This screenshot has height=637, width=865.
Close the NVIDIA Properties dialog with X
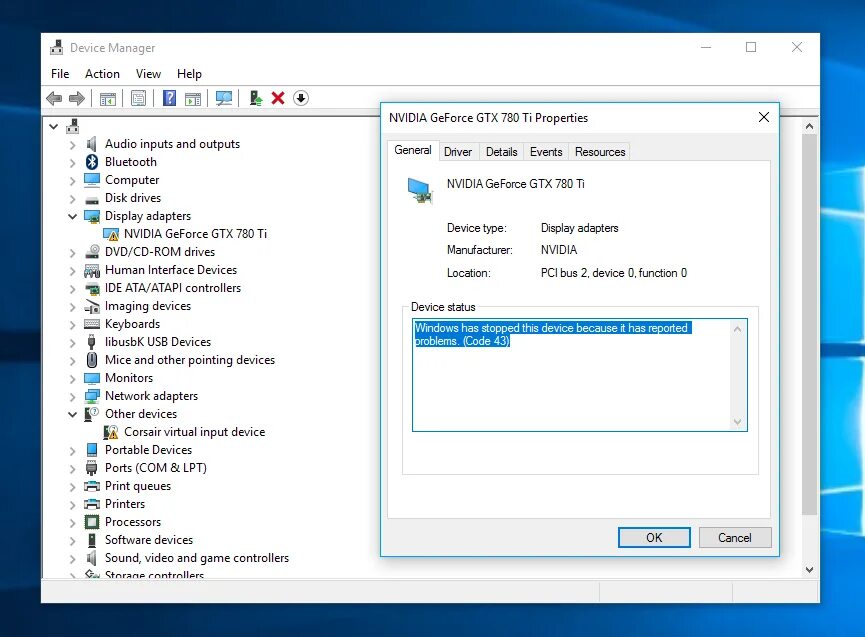pos(763,117)
